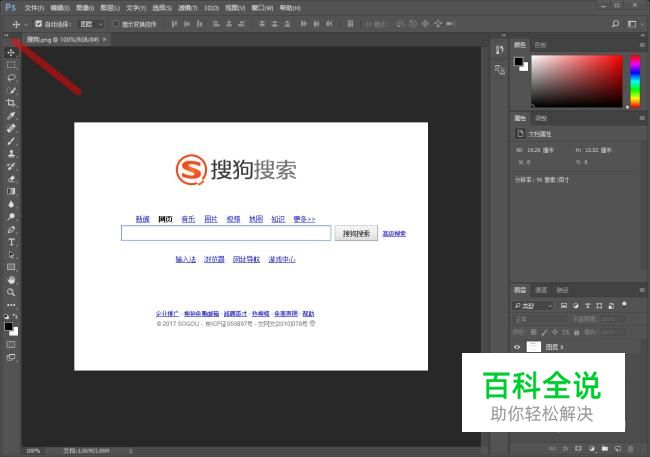Switch to the channels tab beside Layers

tap(541, 290)
